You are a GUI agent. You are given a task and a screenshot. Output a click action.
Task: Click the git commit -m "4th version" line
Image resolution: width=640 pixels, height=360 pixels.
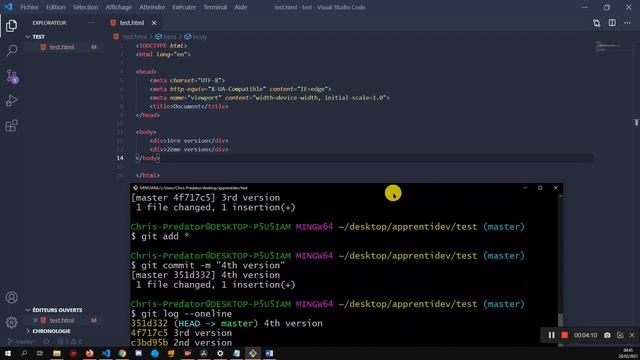pyautogui.click(x=208, y=265)
